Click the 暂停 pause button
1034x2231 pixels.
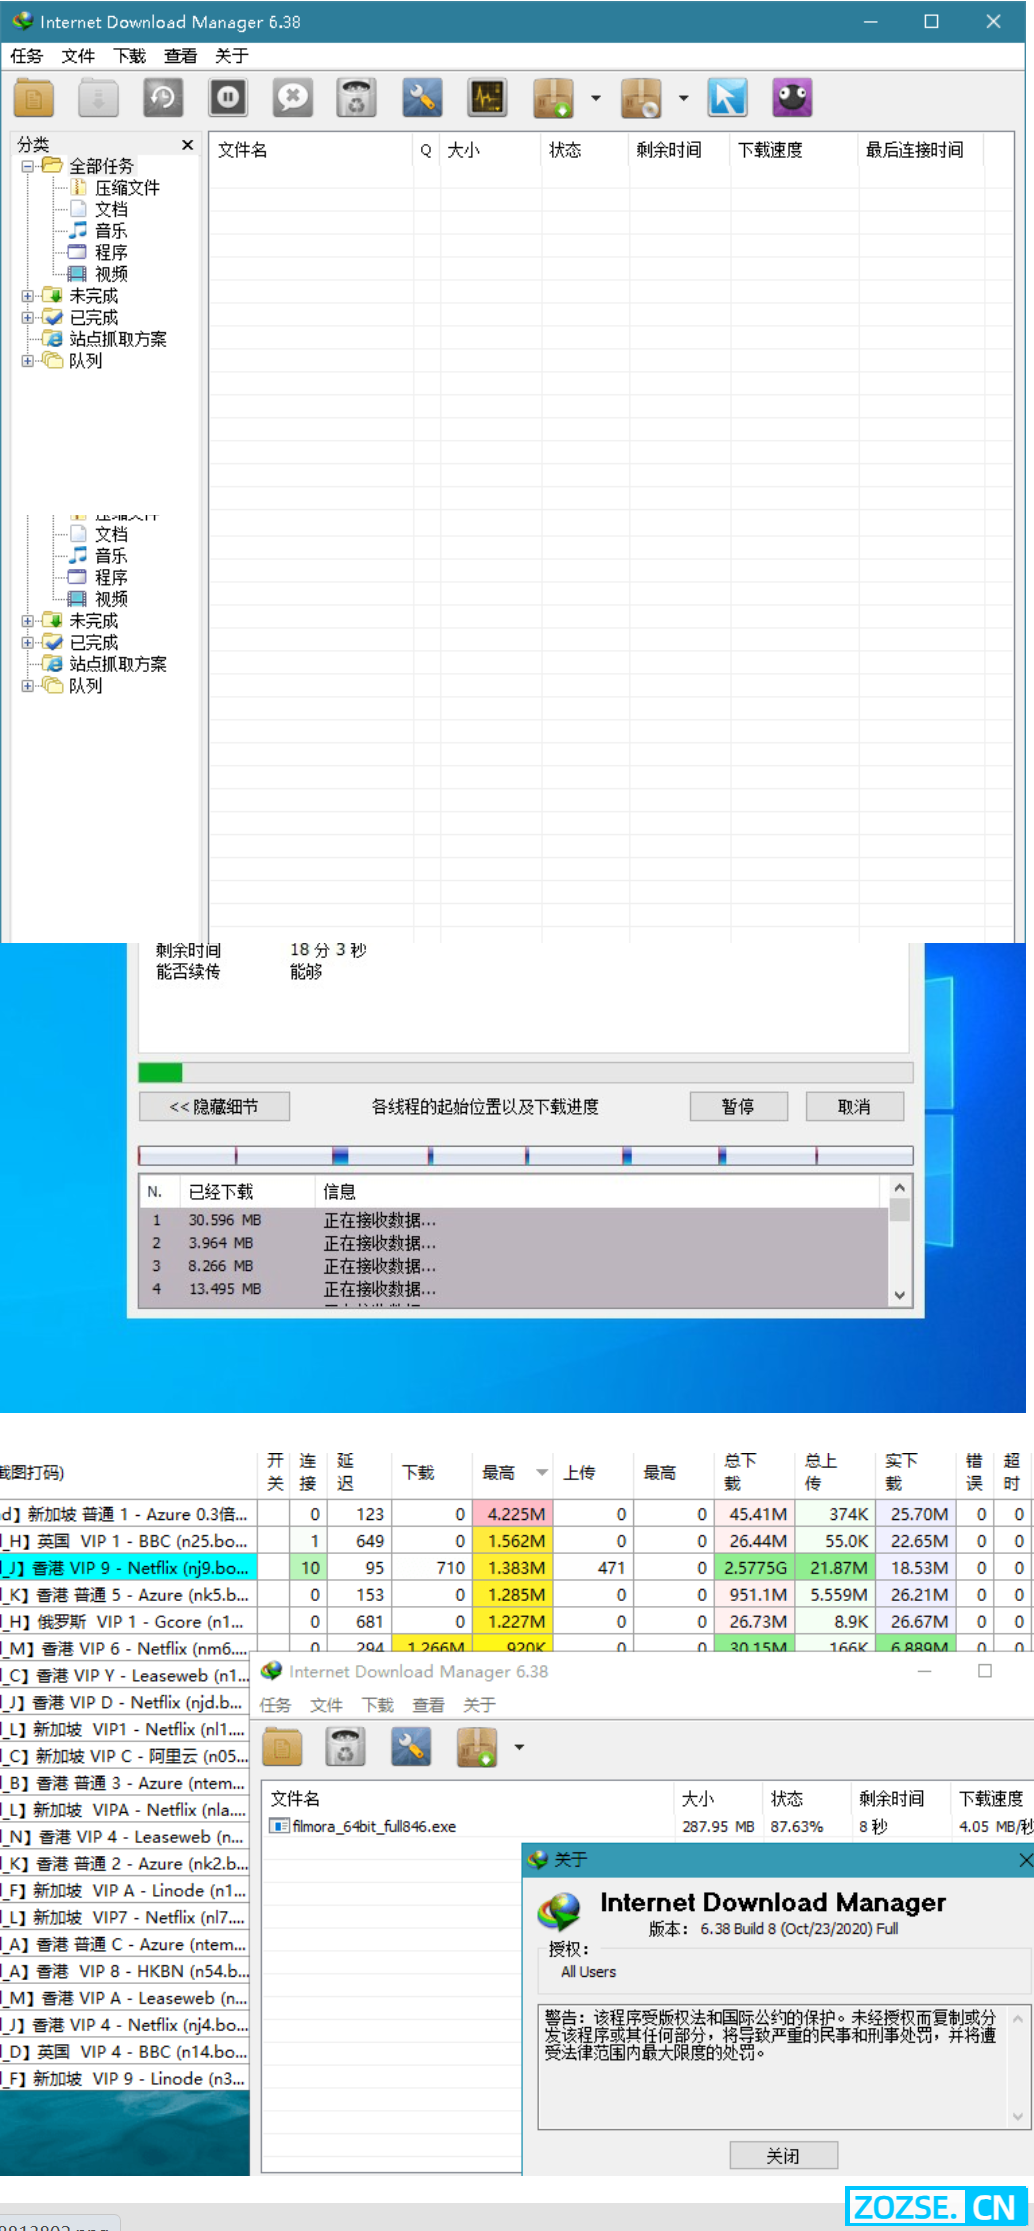pos(739,1106)
